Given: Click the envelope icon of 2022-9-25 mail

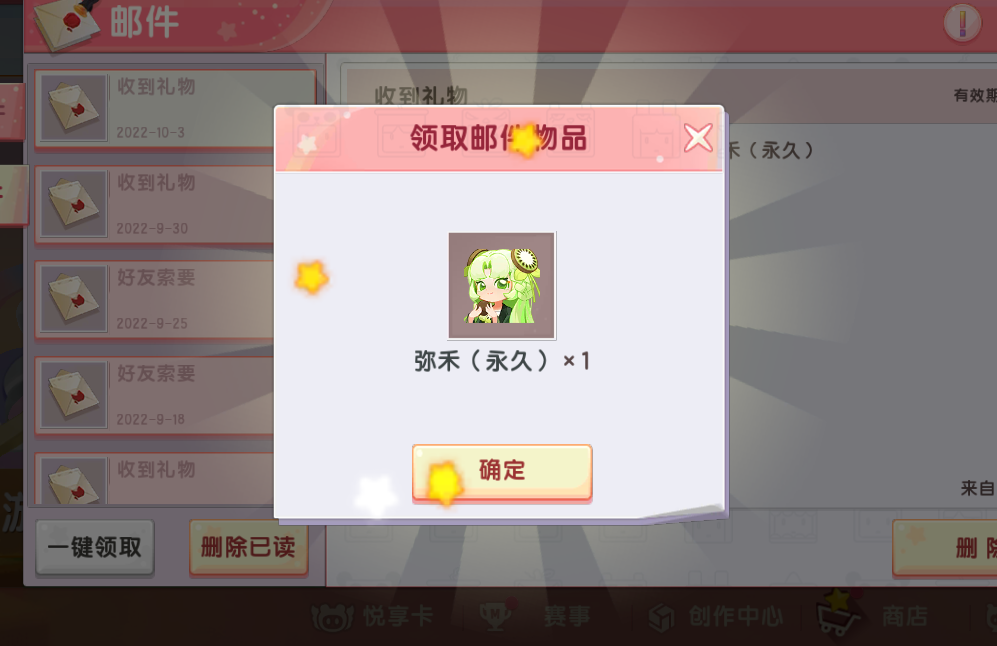Looking at the screenshot, I should [x=74, y=299].
